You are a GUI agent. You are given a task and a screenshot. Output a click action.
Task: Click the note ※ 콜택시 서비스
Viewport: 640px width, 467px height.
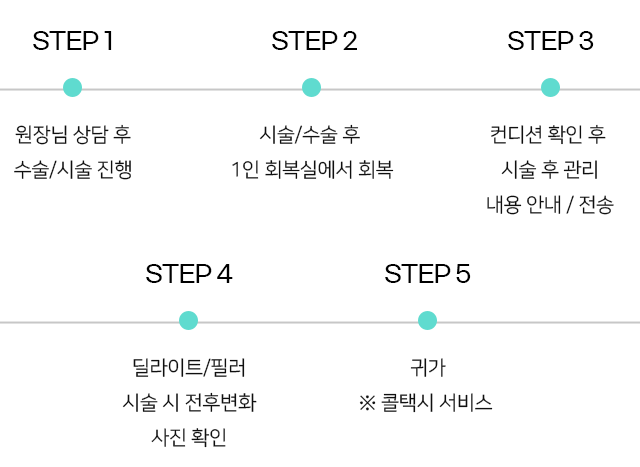pos(426,403)
